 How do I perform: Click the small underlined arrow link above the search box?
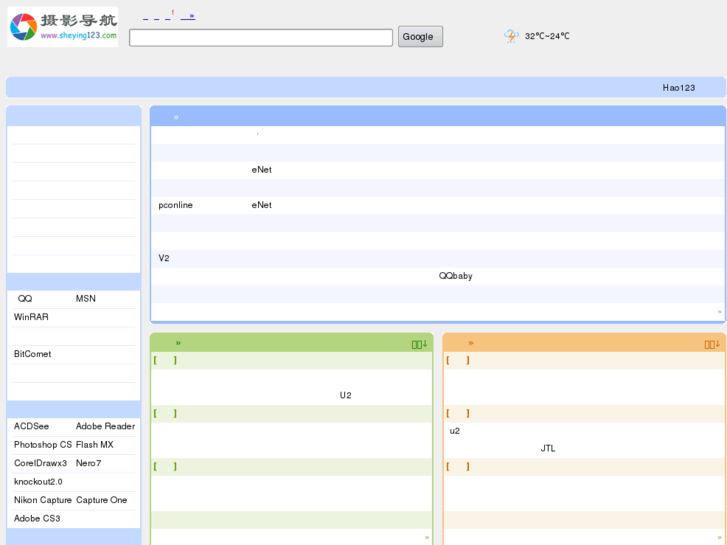189,17
